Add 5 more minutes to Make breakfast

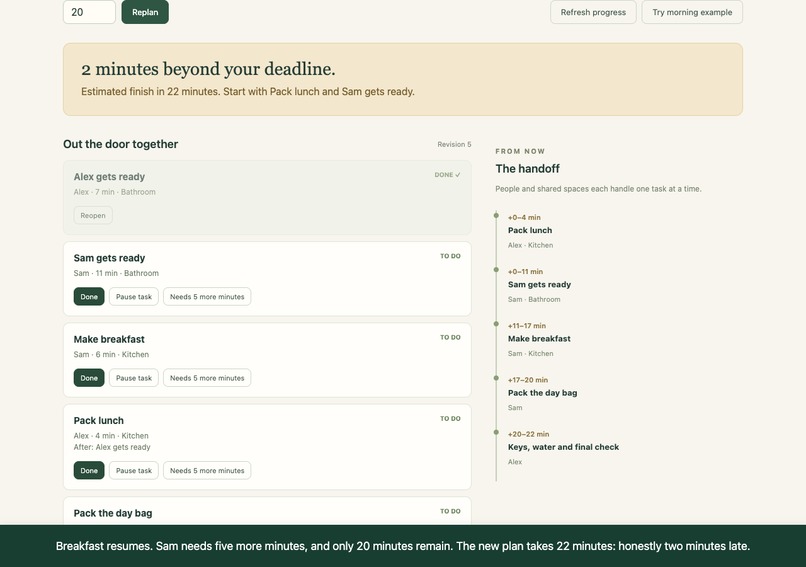coord(207,378)
